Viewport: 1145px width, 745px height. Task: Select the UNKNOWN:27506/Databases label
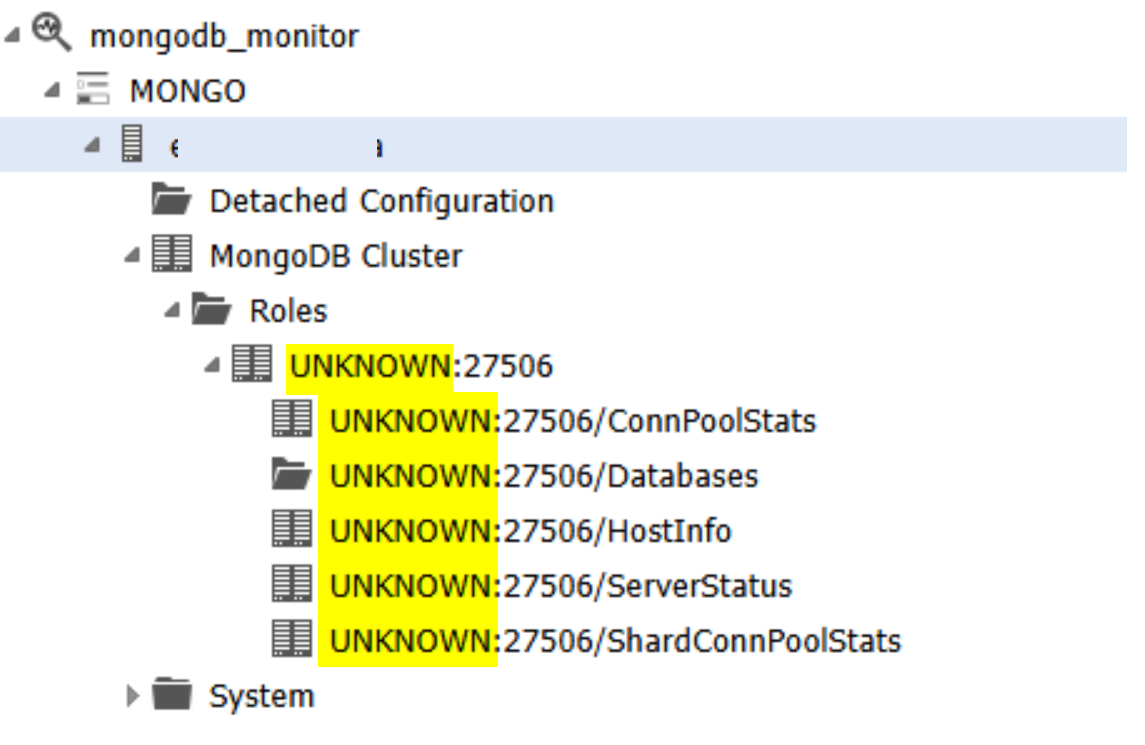click(x=544, y=476)
